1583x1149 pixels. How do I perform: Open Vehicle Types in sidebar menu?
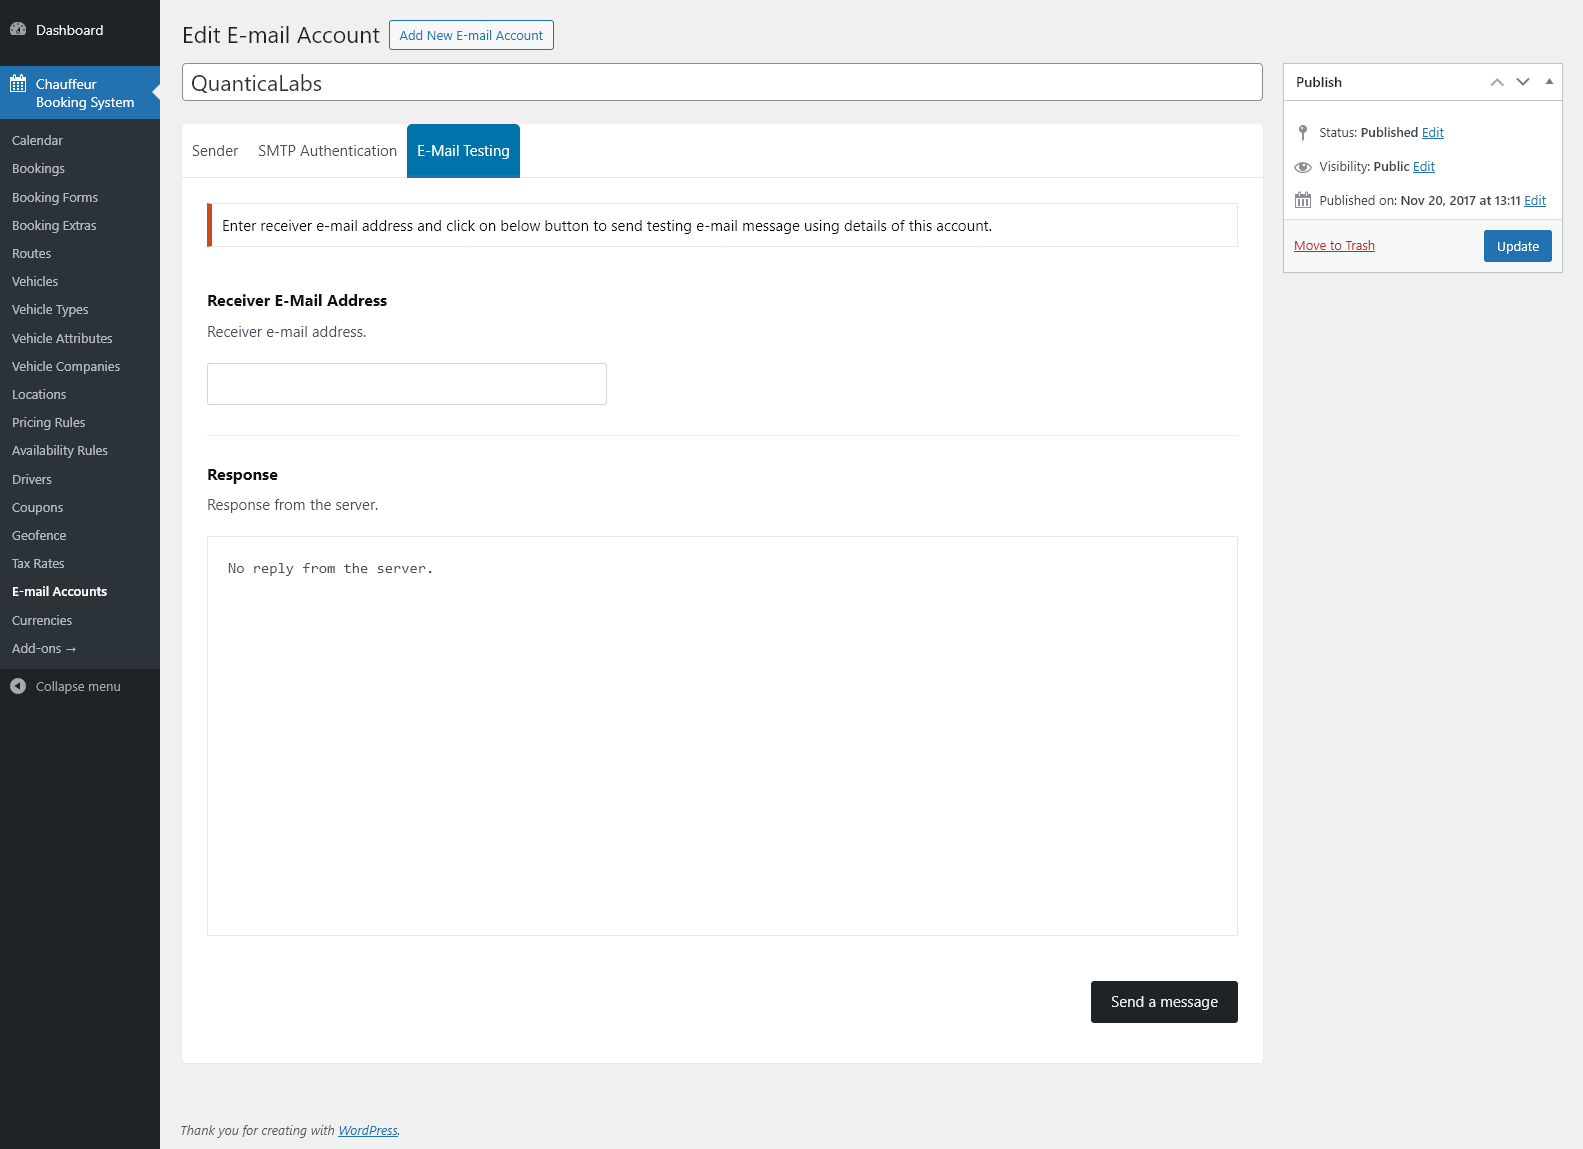[x=50, y=310]
